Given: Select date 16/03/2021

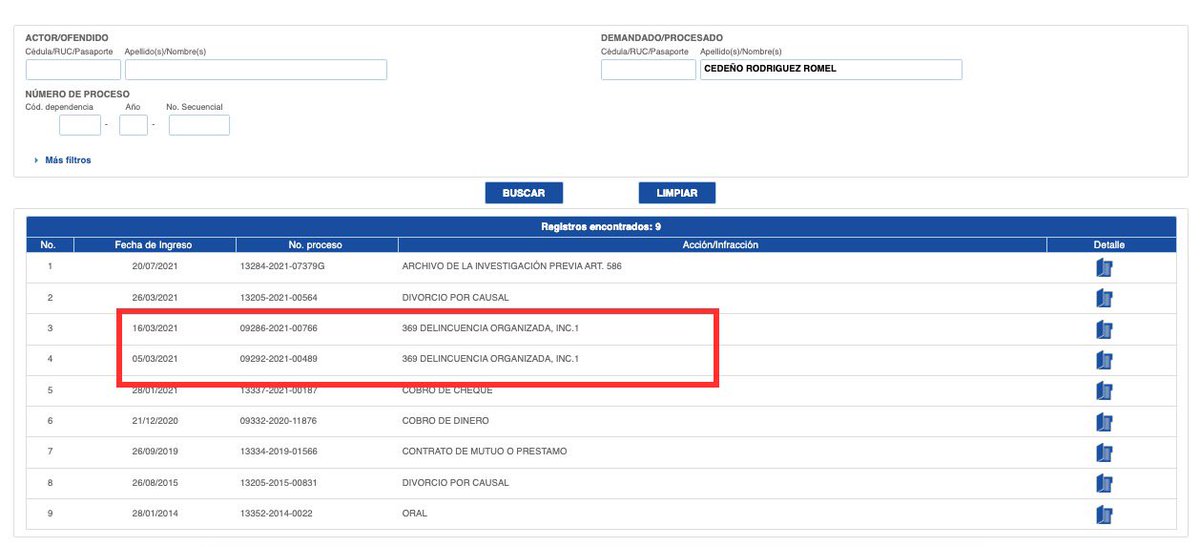Looking at the screenshot, I should click(155, 329).
